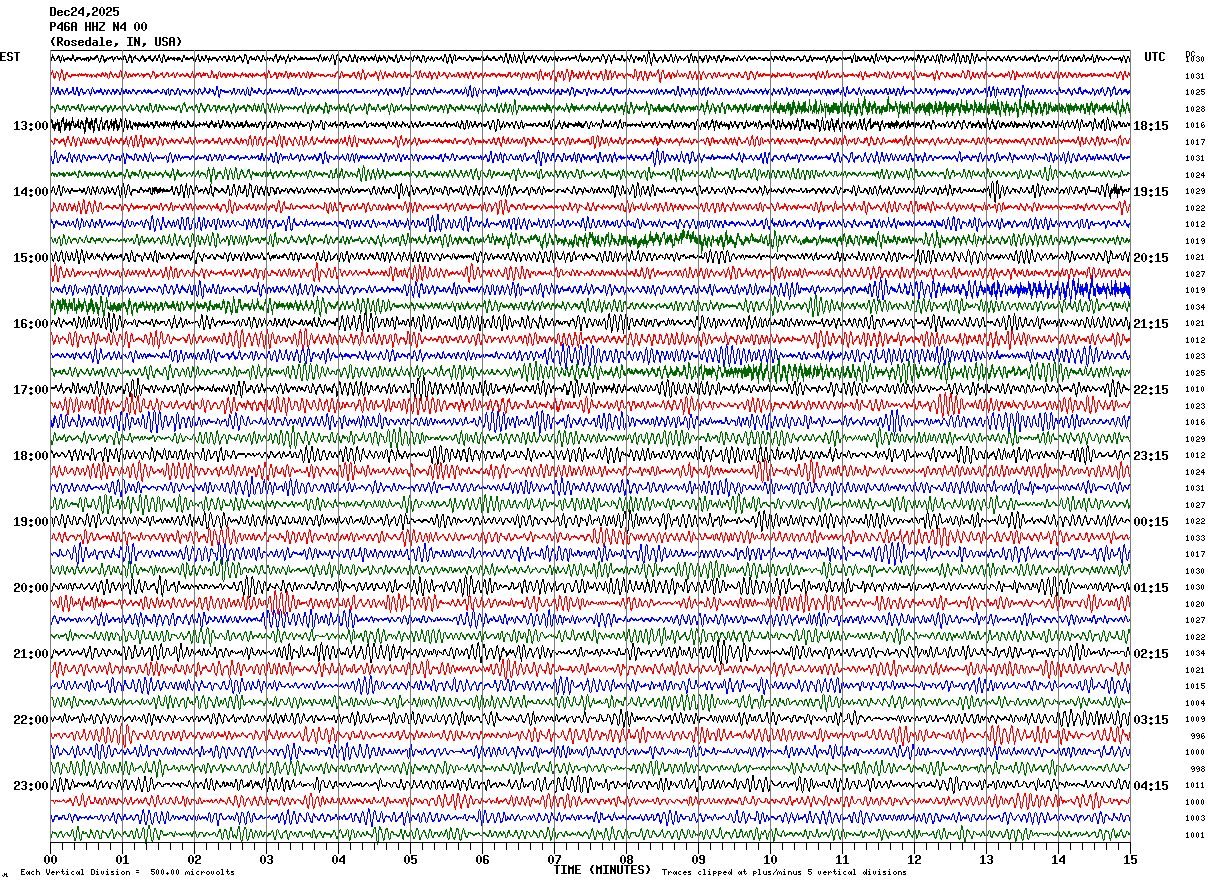
Task: Click minute tick '08' on time axis
Action: [x=626, y=859]
